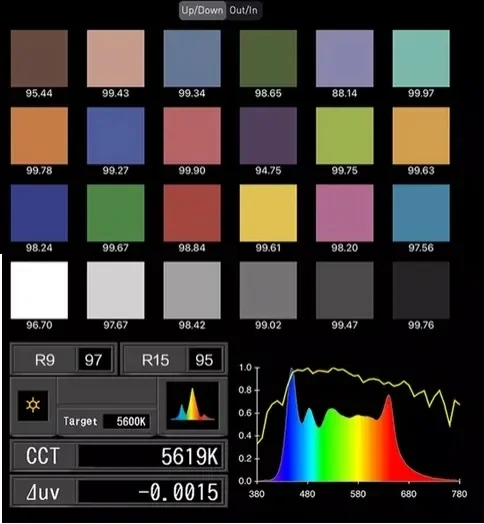Select the dark purple swatch labeled 94.75
This screenshot has height=524, width=484.
268,136
